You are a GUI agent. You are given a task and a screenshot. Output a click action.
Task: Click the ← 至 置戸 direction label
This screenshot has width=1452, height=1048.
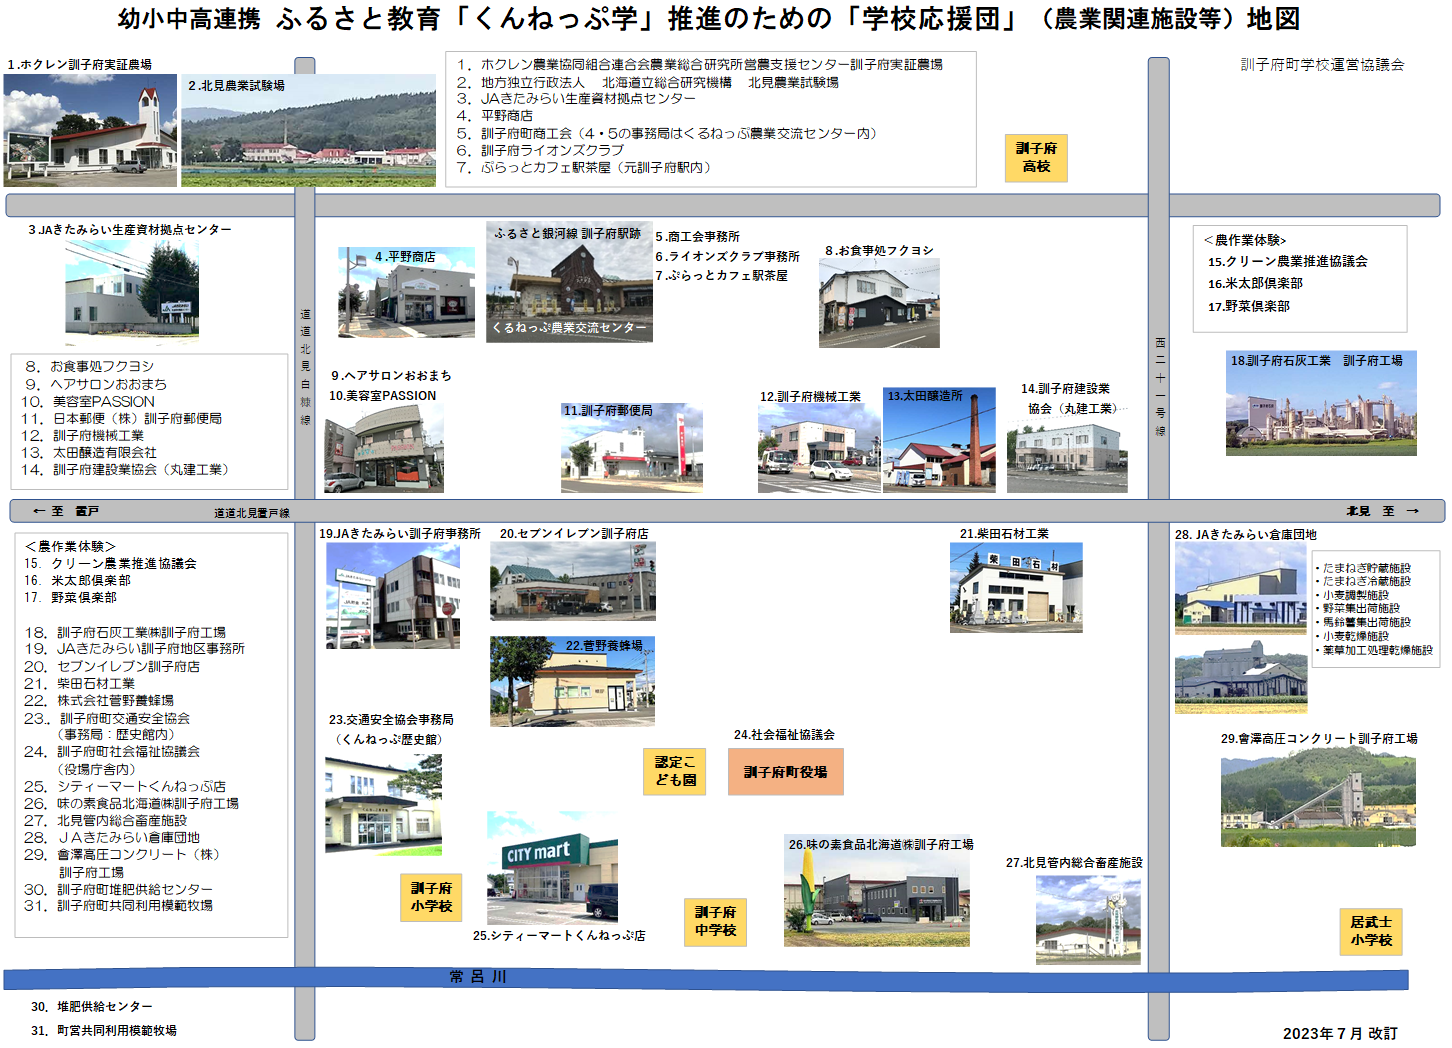coord(66,511)
